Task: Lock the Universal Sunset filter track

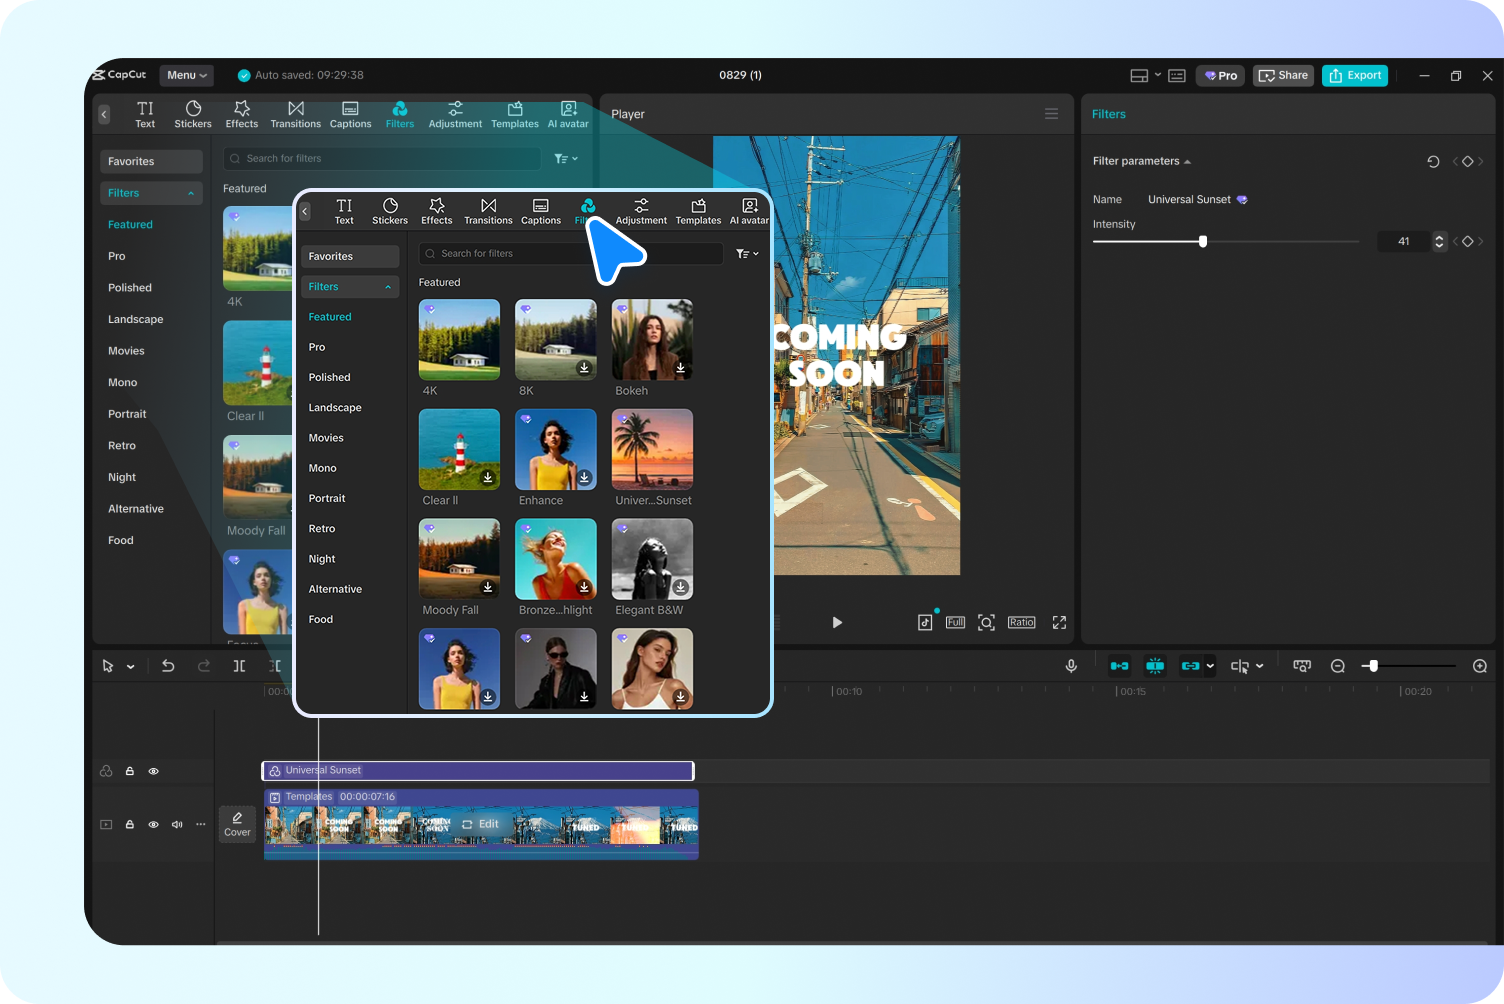Action: coord(130,770)
